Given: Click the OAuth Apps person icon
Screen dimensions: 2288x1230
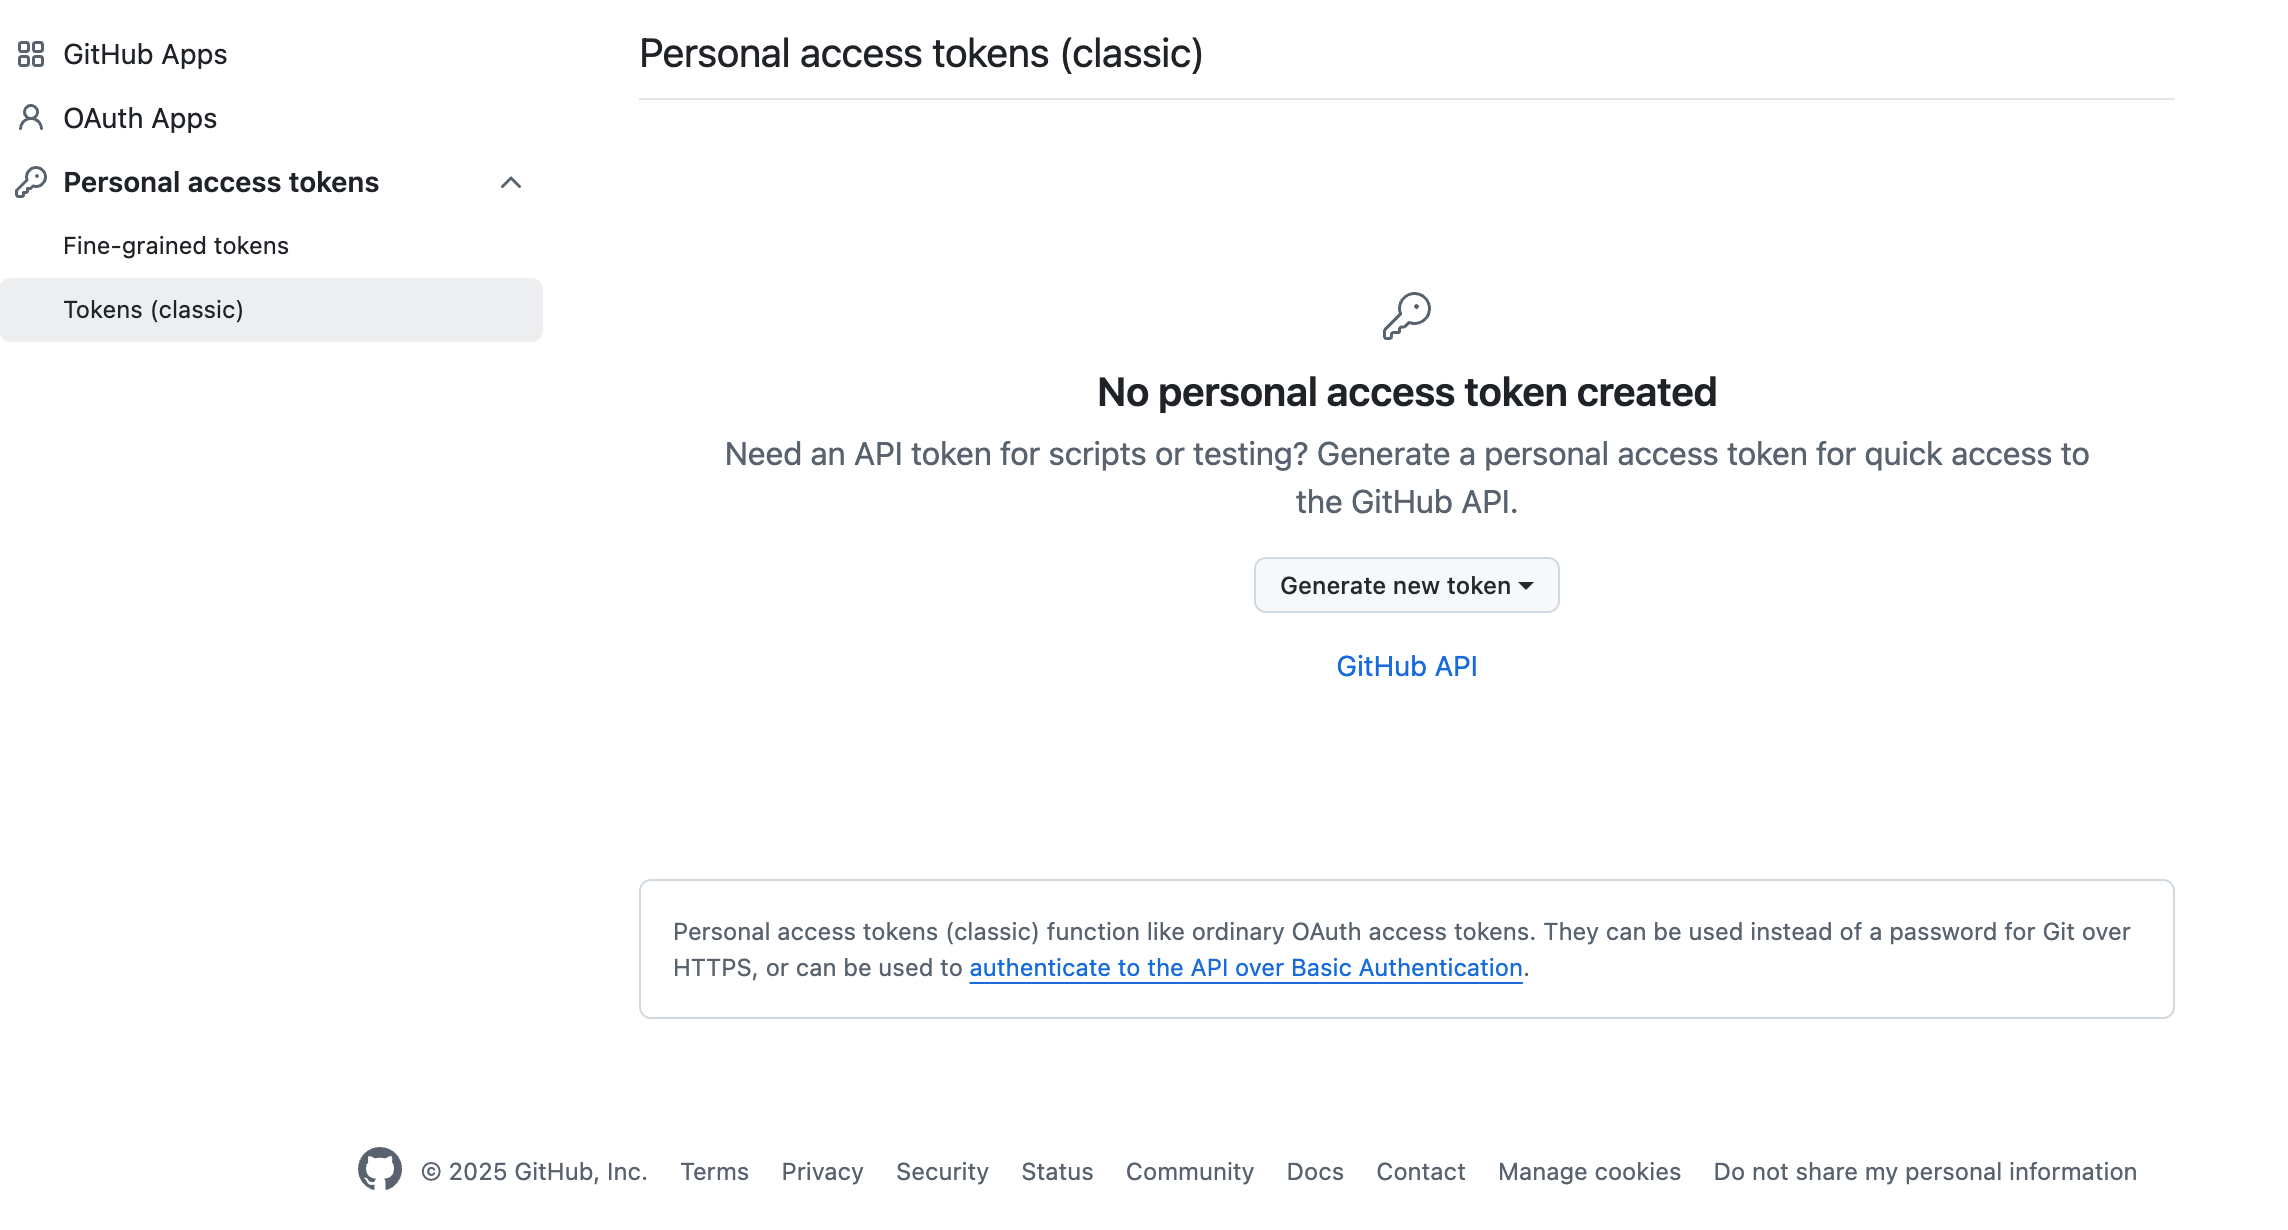Looking at the screenshot, I should (29, 117).
